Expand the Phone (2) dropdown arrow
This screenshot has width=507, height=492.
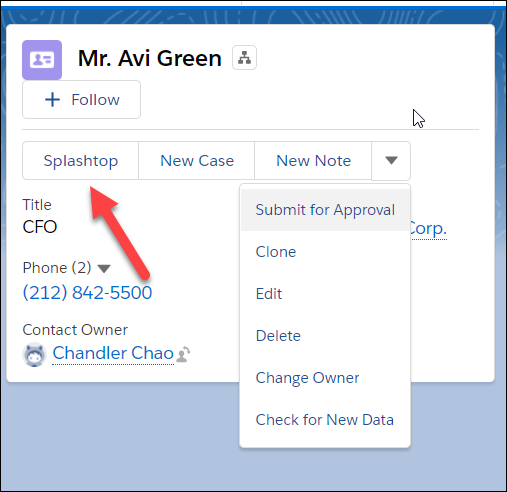[104, 268]
